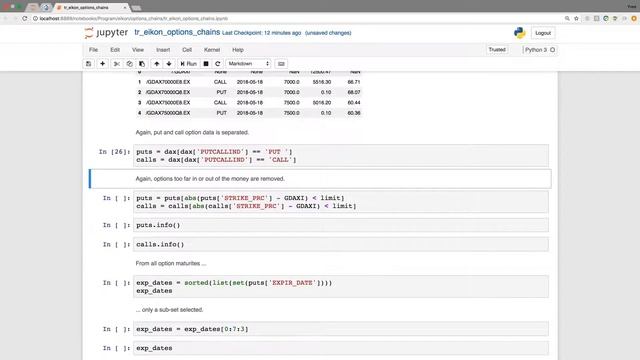Click the 60.36 value in table
The height and width of the screenshot is (360, 640).
pos(354,113)
